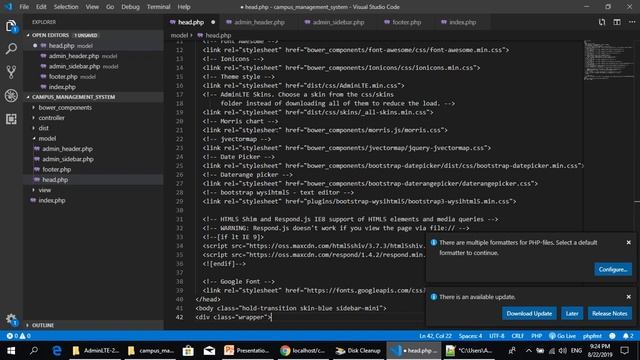The width and height of the screenshot is (640, 360).
Task: Click the Open Changes icon in editor toolbar
Action: pyautogui.click(x=602, y=22)
